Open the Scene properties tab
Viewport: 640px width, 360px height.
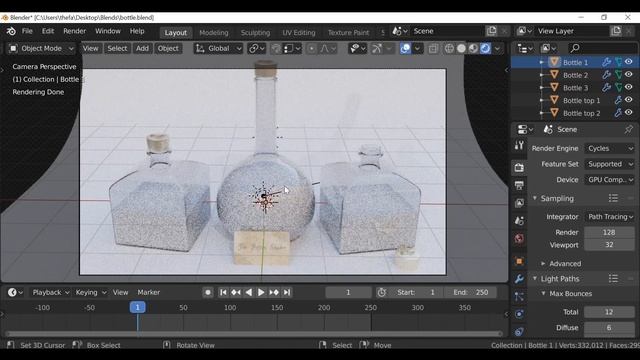click(x=519, y=221)
